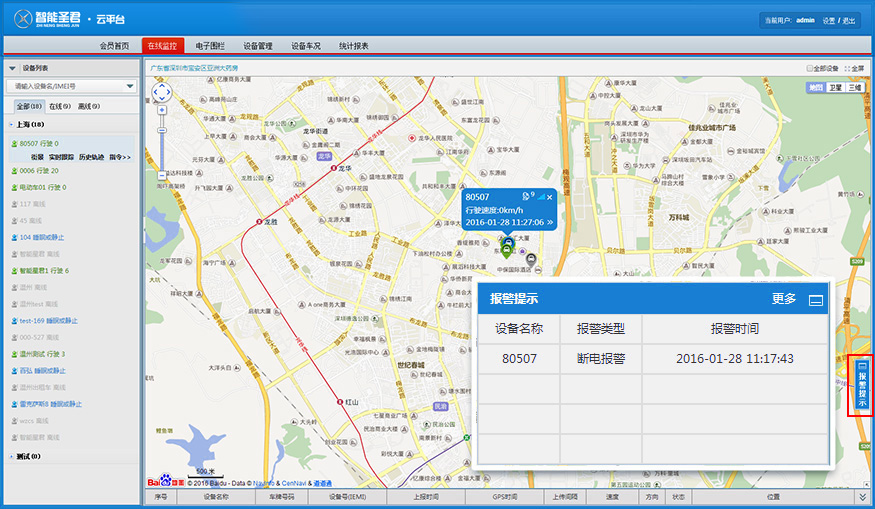Click the gray offline vehicle marker

click(x=531, y=261)
